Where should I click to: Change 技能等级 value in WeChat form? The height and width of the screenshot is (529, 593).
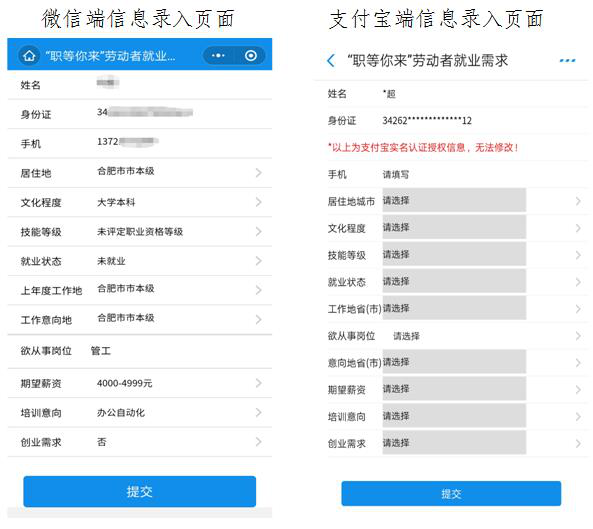[140, 232]
